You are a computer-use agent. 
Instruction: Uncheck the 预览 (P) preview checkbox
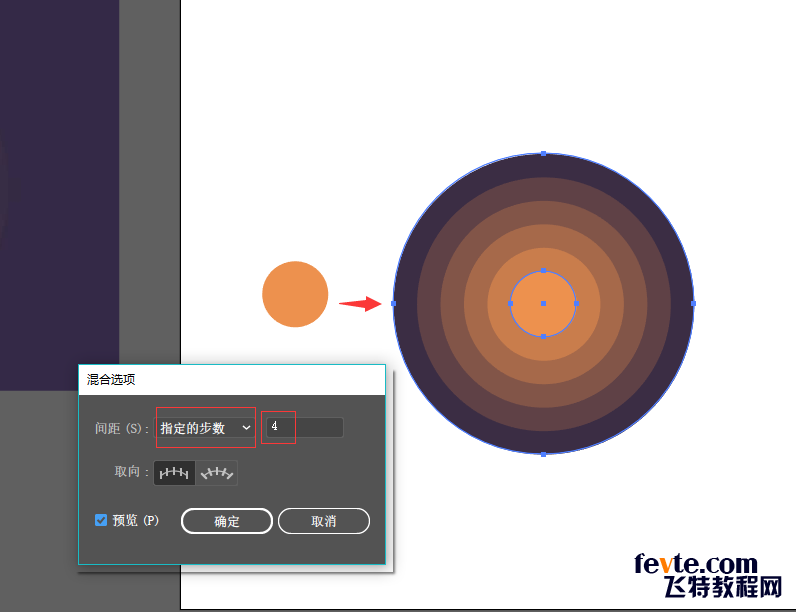pyautogui.click(x=101, y=520)
